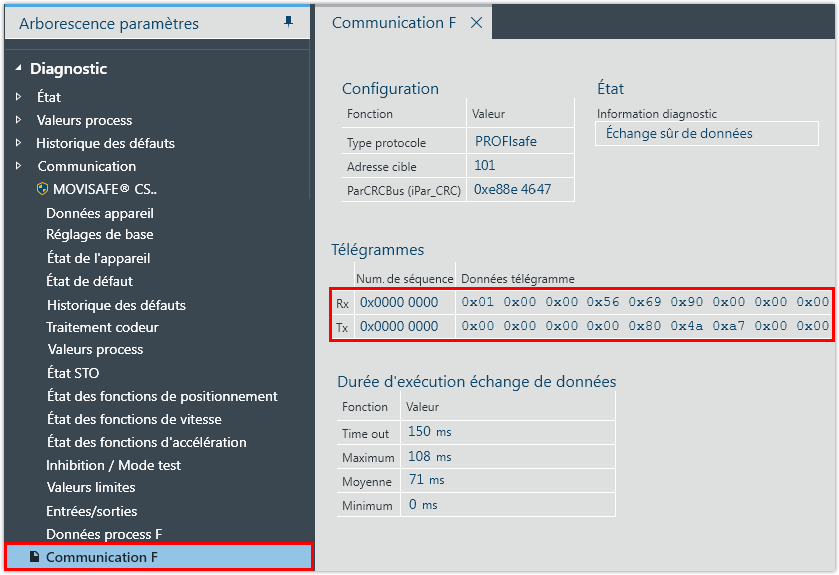Select Réglages de base entry
The height and width of the screenshot is (575, 839).
tap(99, 235)
